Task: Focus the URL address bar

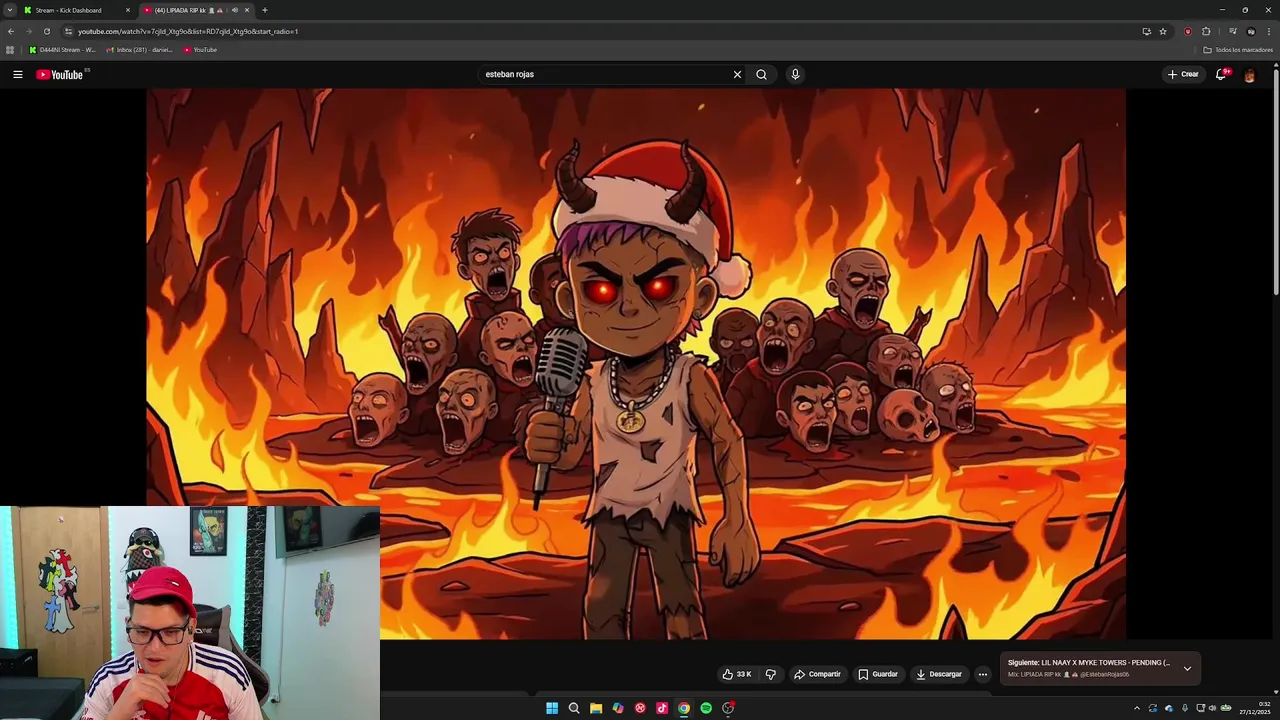Action: [x=600, y=31]
